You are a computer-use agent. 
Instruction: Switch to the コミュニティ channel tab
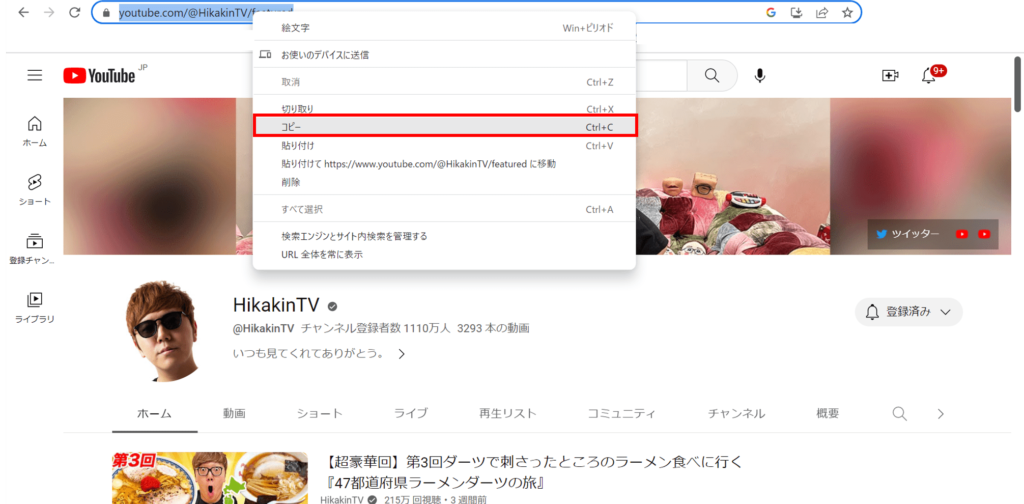(621, 413)
